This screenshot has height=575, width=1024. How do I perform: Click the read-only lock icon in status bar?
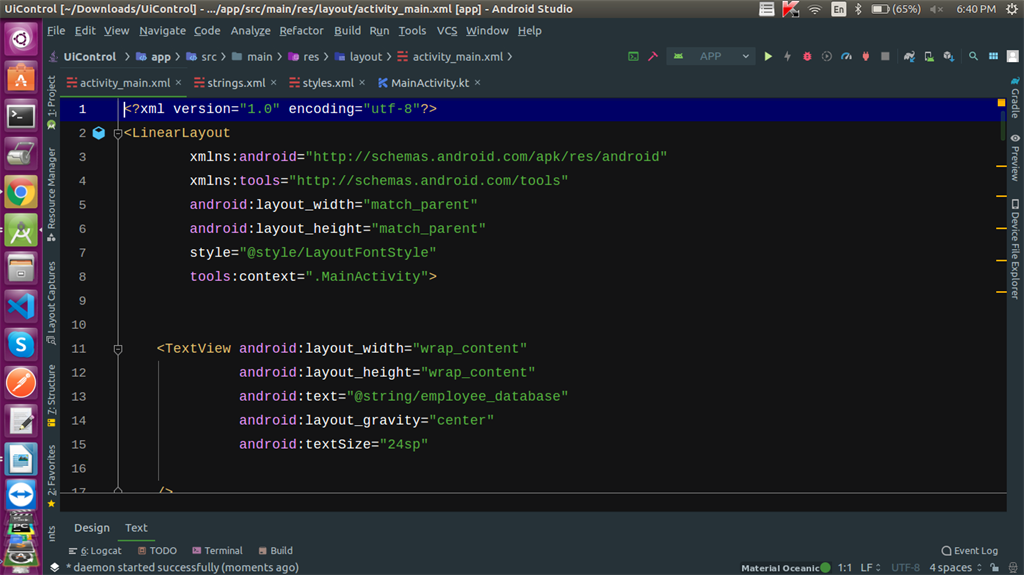tap(994, 568)
